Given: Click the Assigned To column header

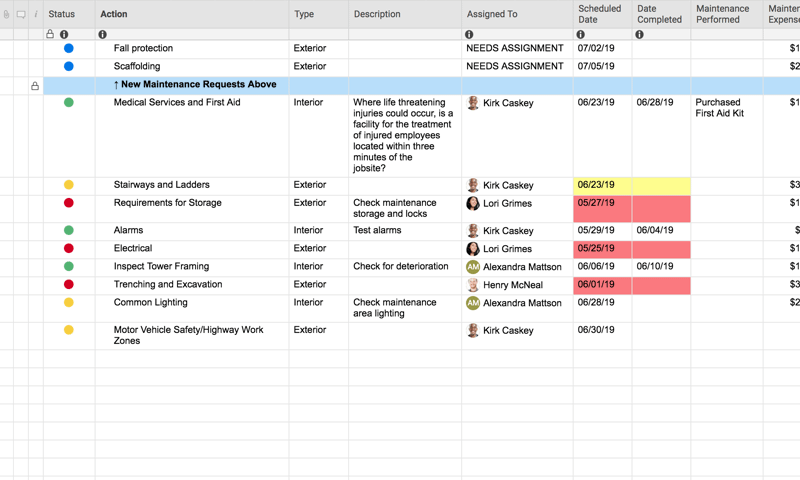Looking at the screenshot, I should (x=517, y=14).
